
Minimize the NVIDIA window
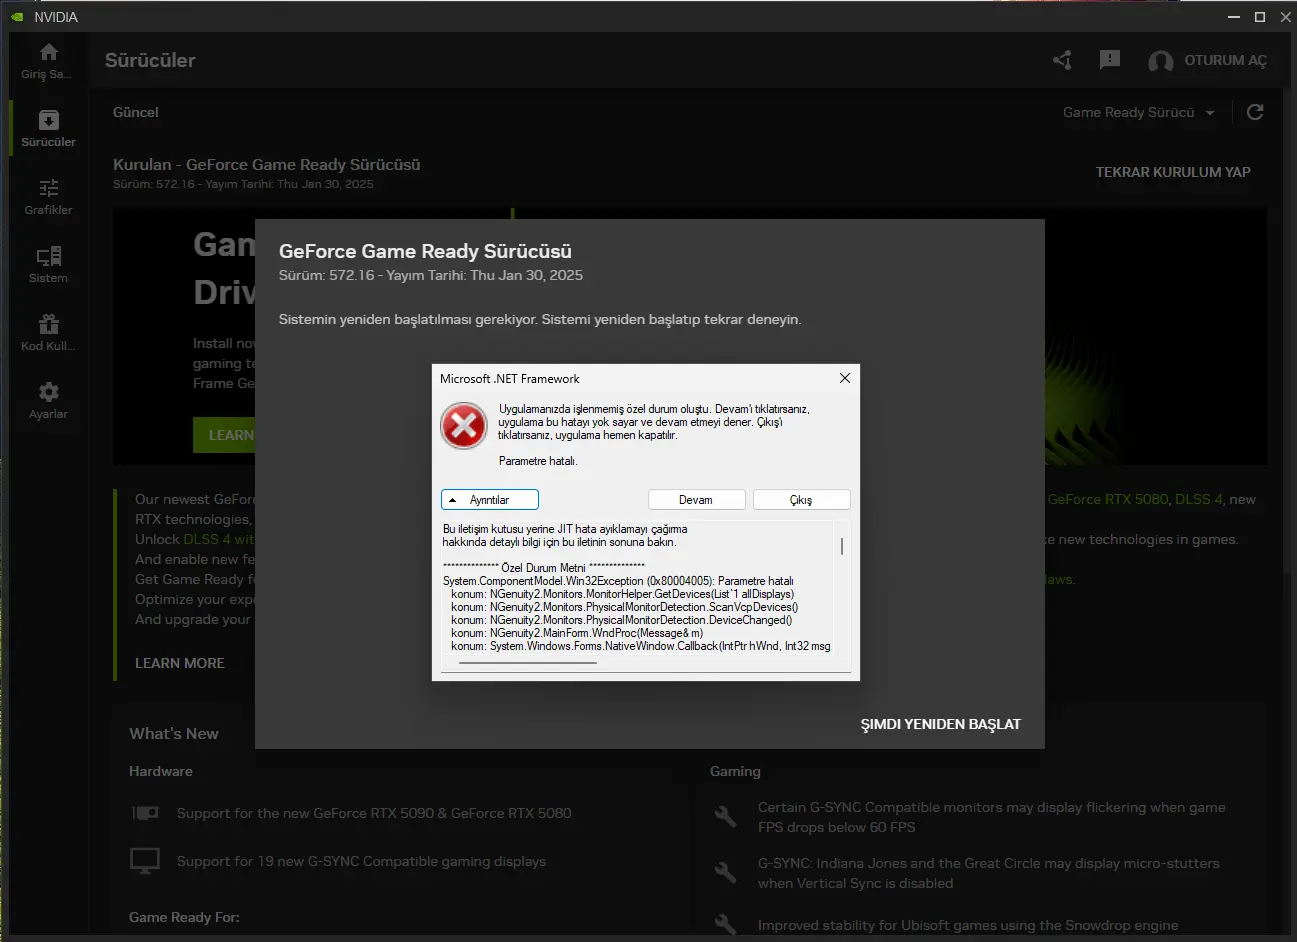click(1234, 17)
